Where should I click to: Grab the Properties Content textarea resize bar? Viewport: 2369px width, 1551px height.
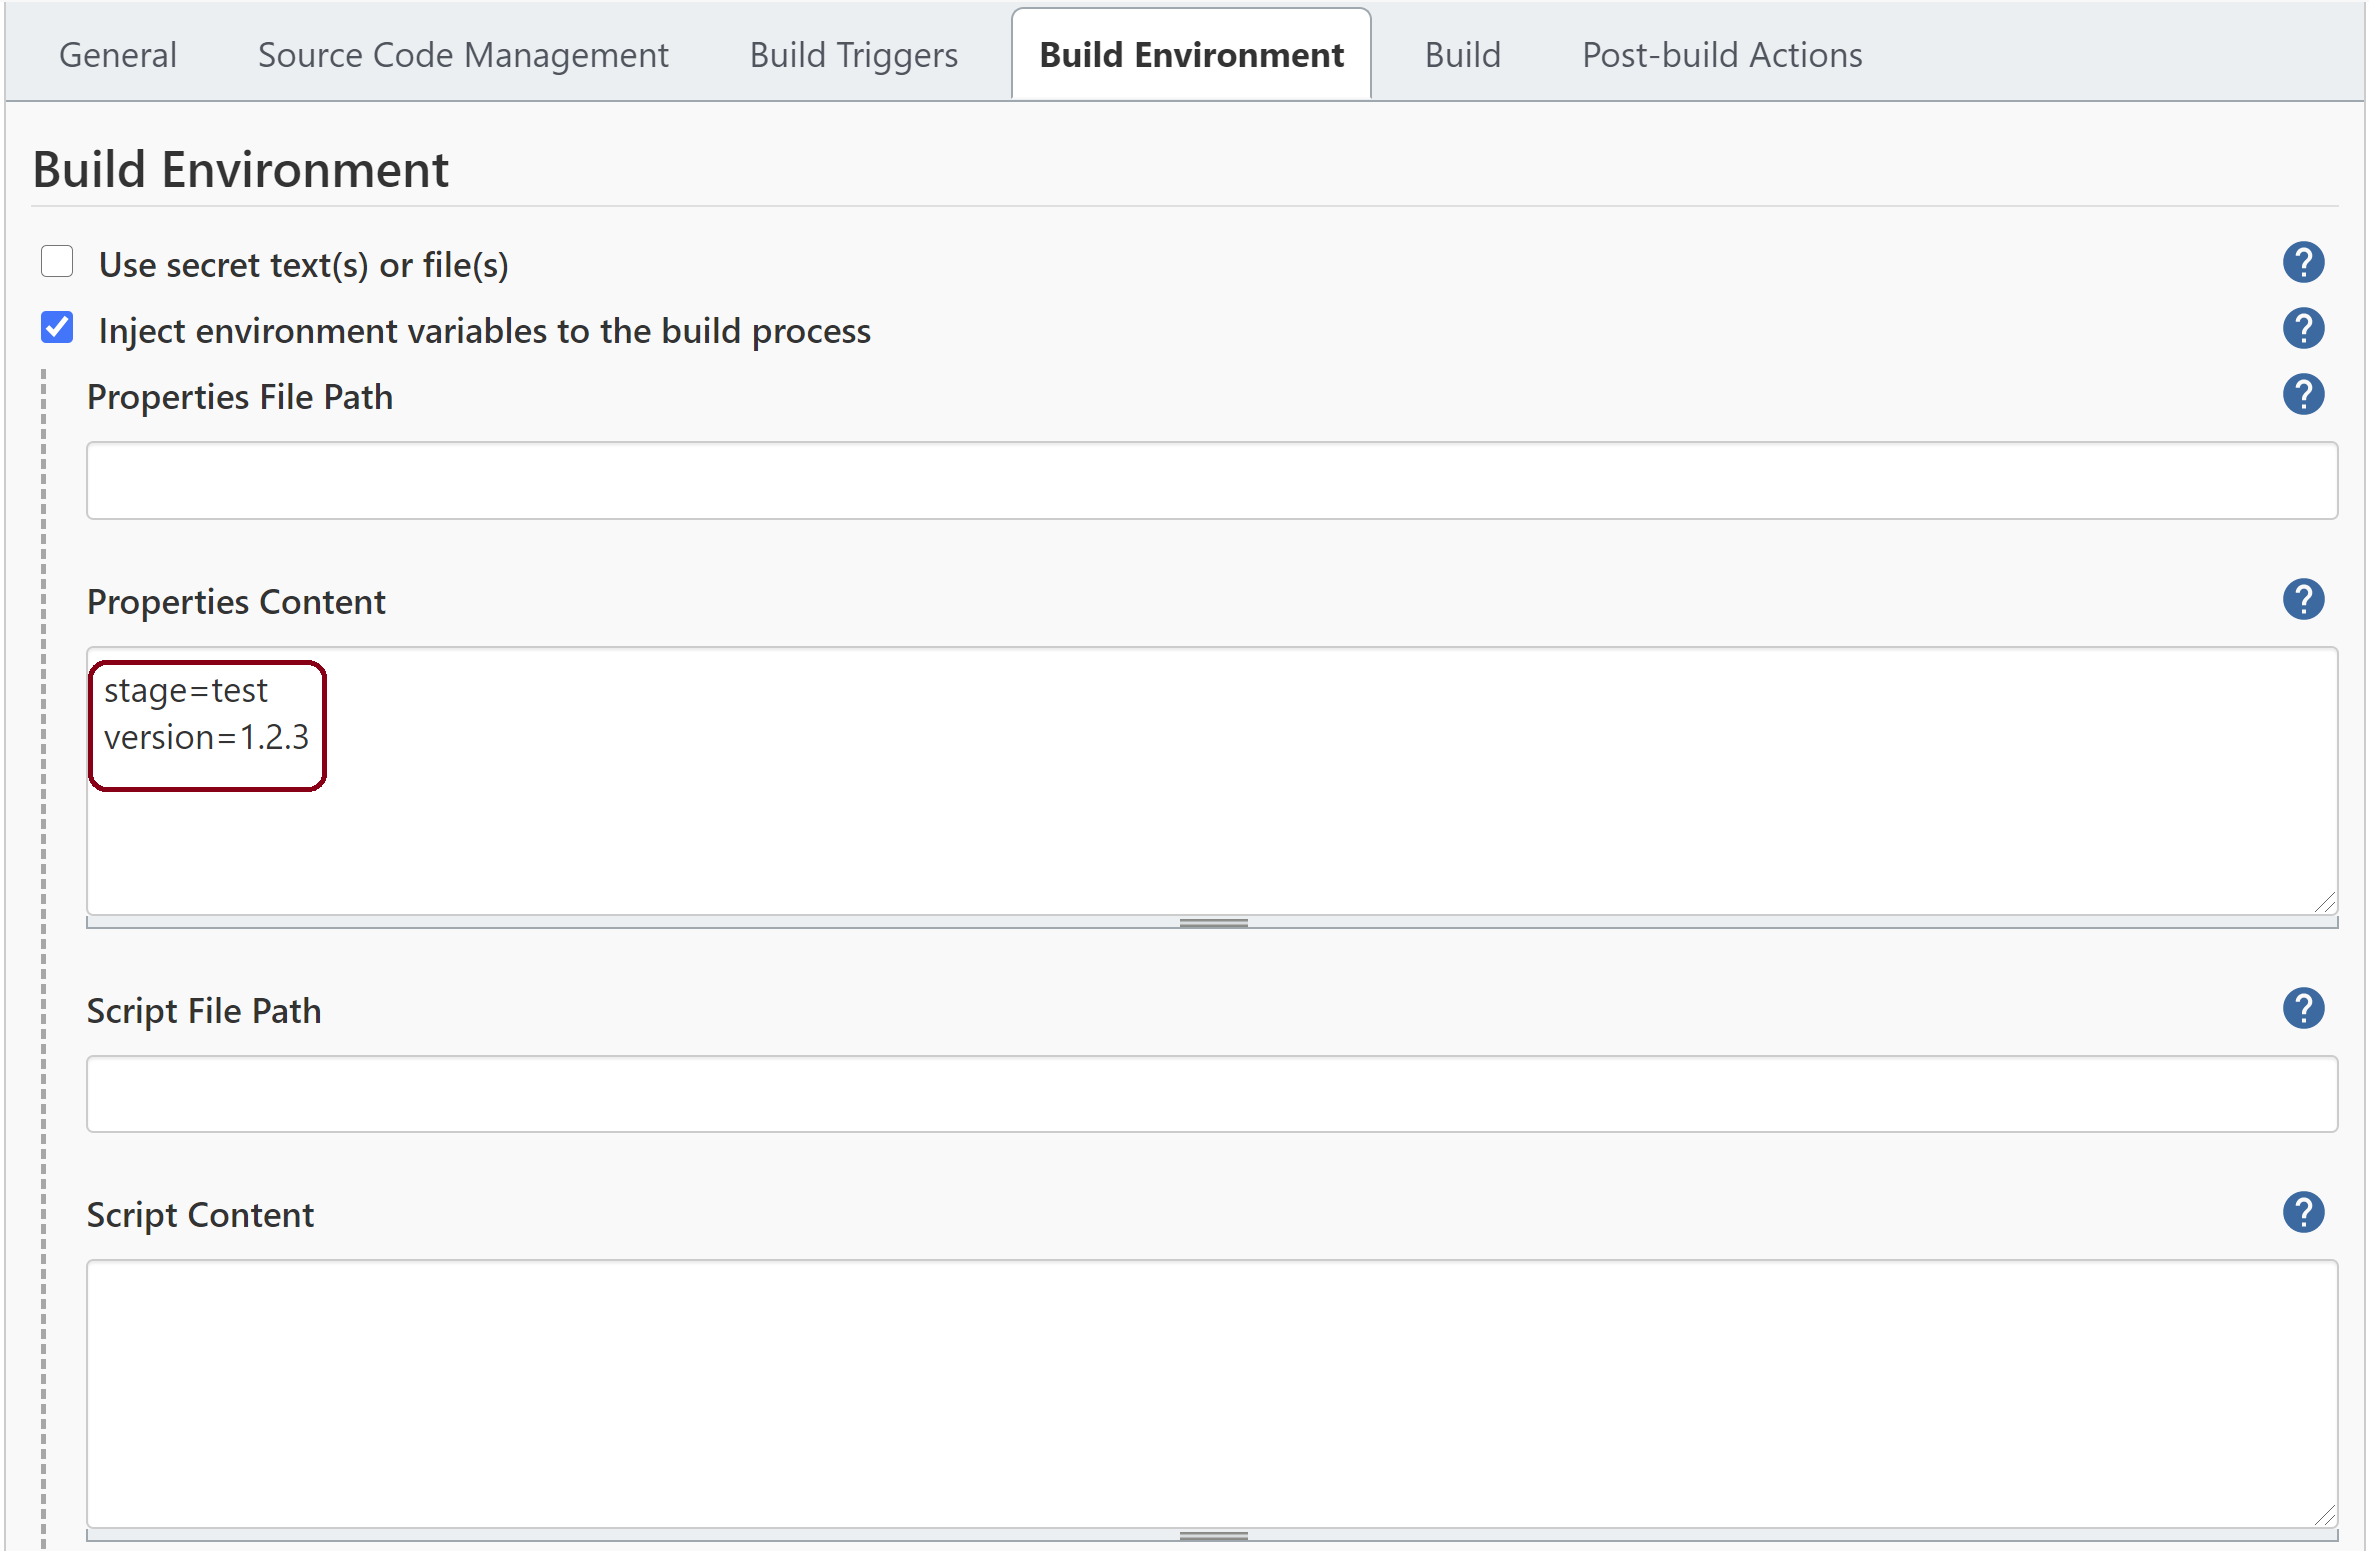point(1212,923)
